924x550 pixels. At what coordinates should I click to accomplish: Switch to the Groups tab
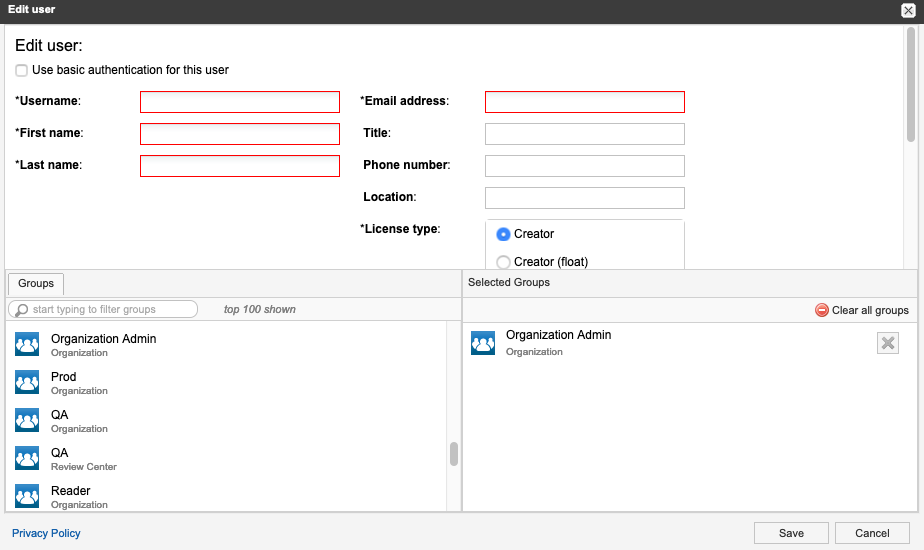click(x=36, y=284)
